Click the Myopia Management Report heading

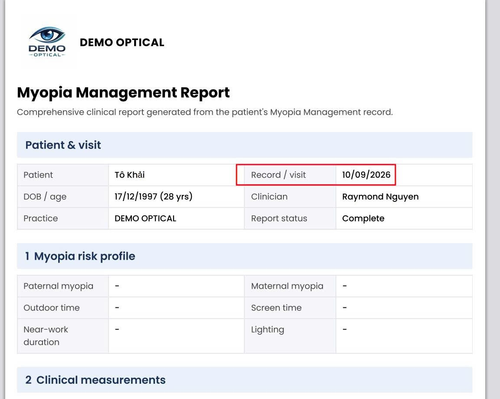tap(123, 93)
